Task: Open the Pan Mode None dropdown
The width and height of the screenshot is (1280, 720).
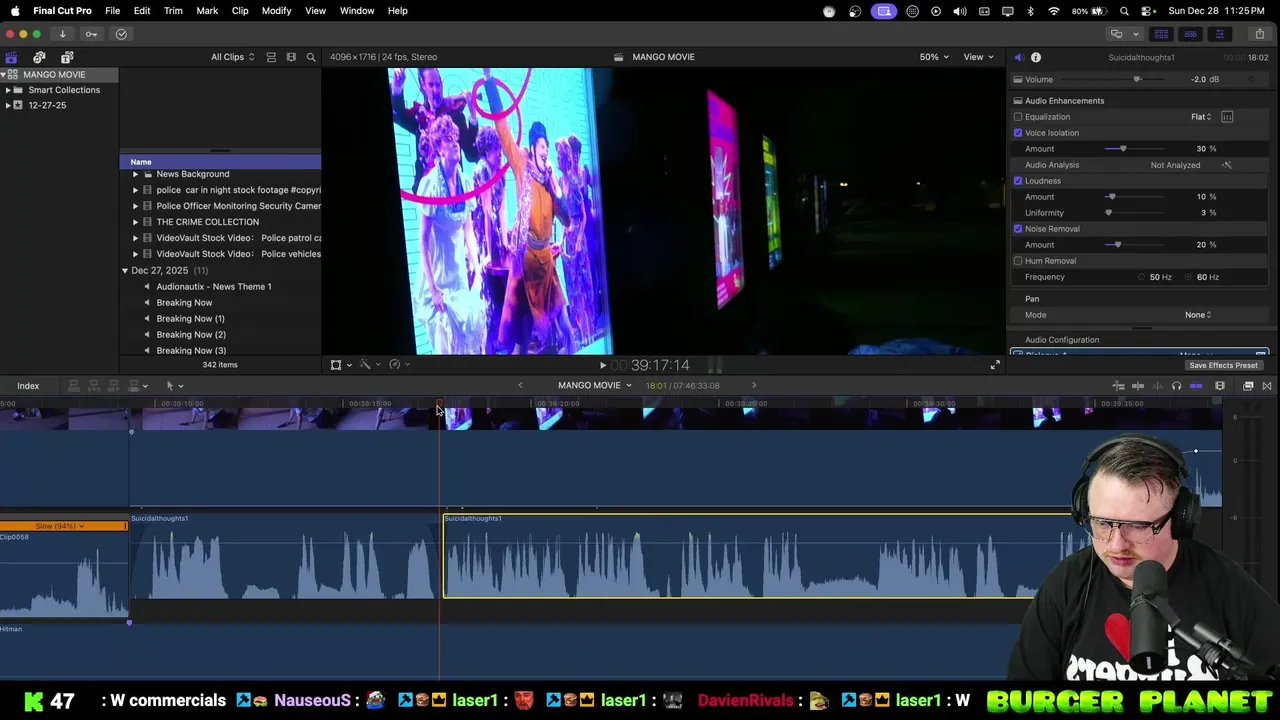Action: (x=1198, y=315)
